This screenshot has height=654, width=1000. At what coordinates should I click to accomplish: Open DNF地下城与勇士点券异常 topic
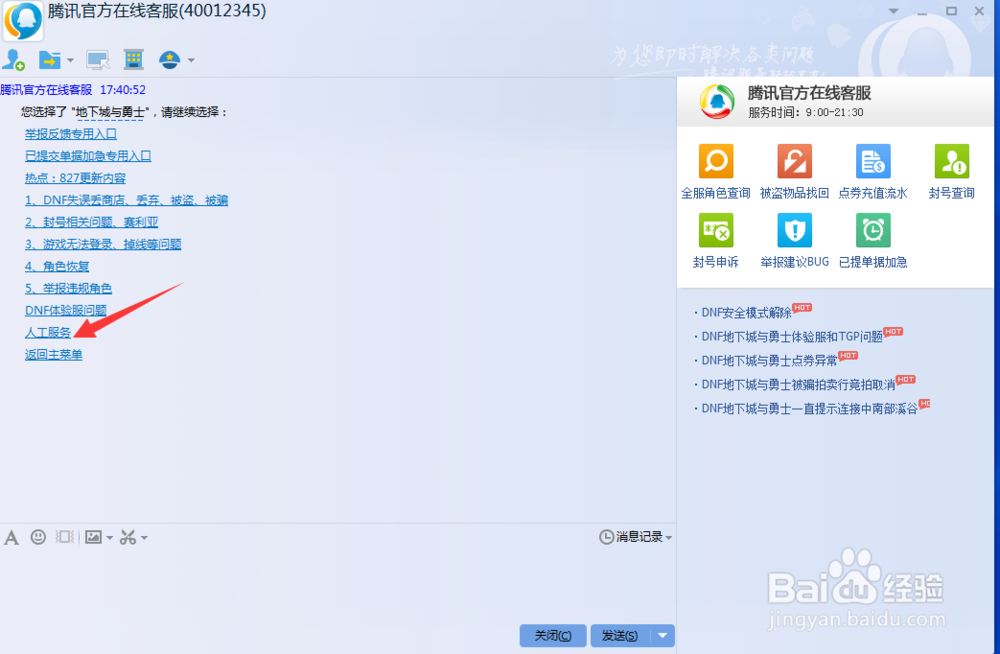pyautogui.click(x=768, y=360)
